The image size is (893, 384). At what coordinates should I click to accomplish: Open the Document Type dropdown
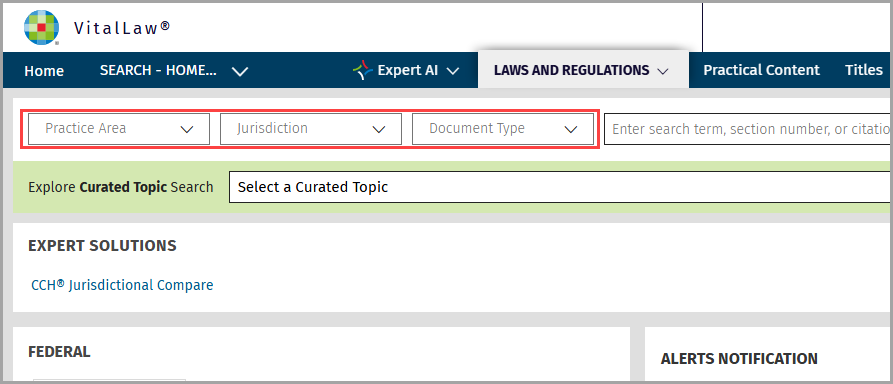click(x=503, y=129)
